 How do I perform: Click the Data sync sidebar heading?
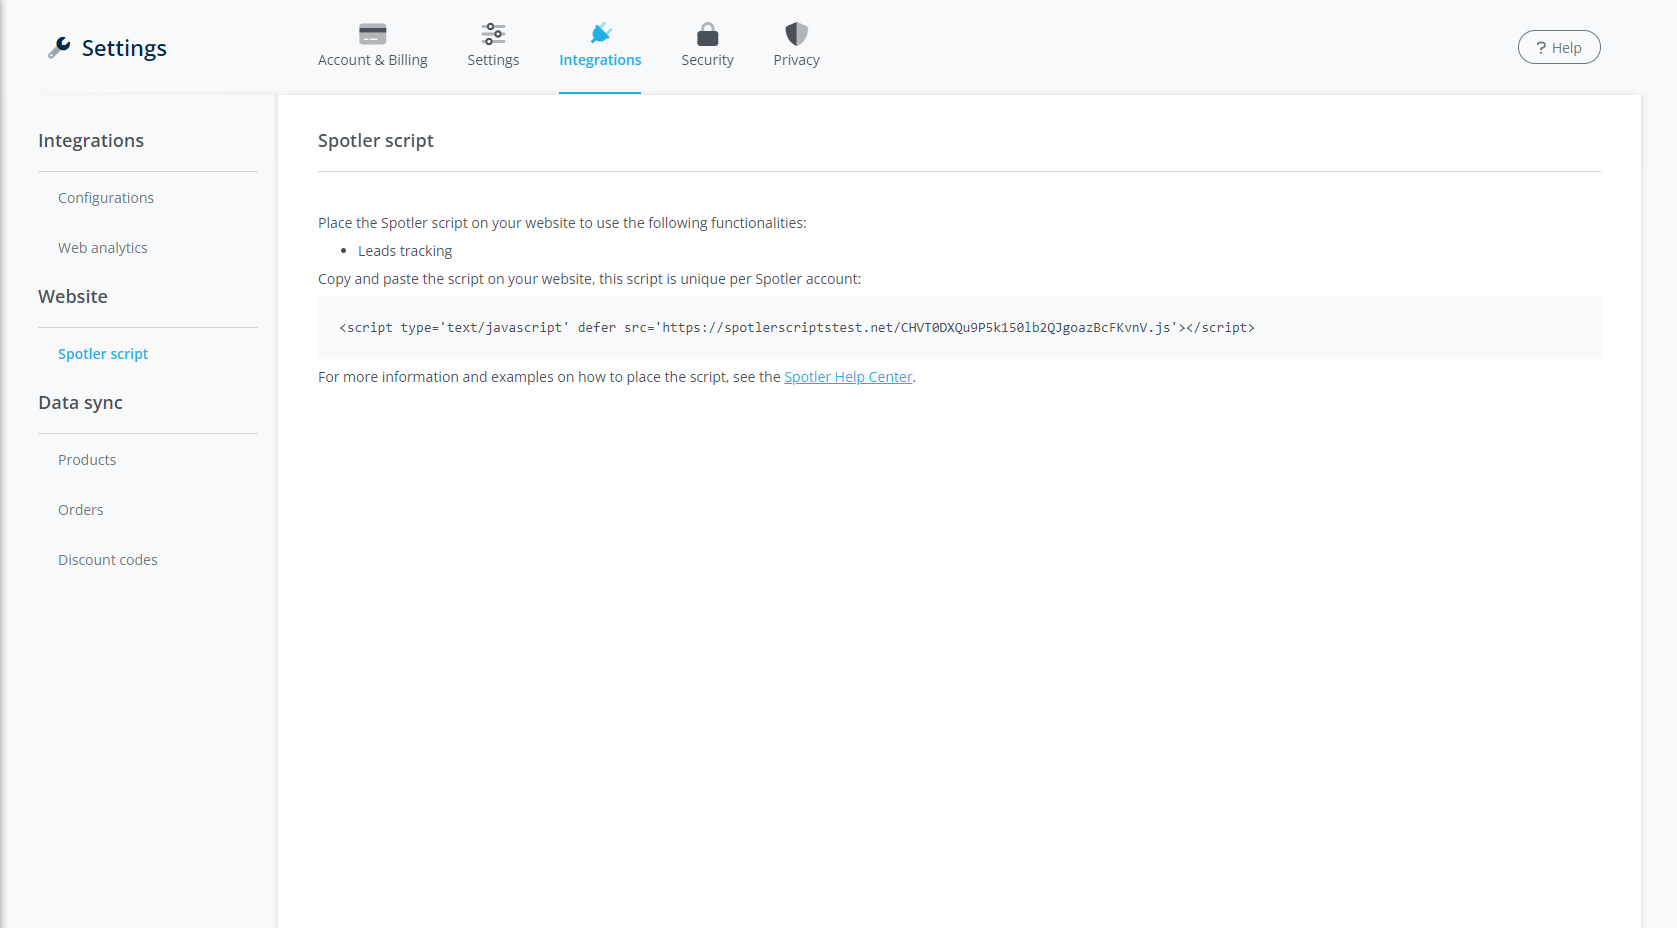pyautogui.click(x=80, y=403)
